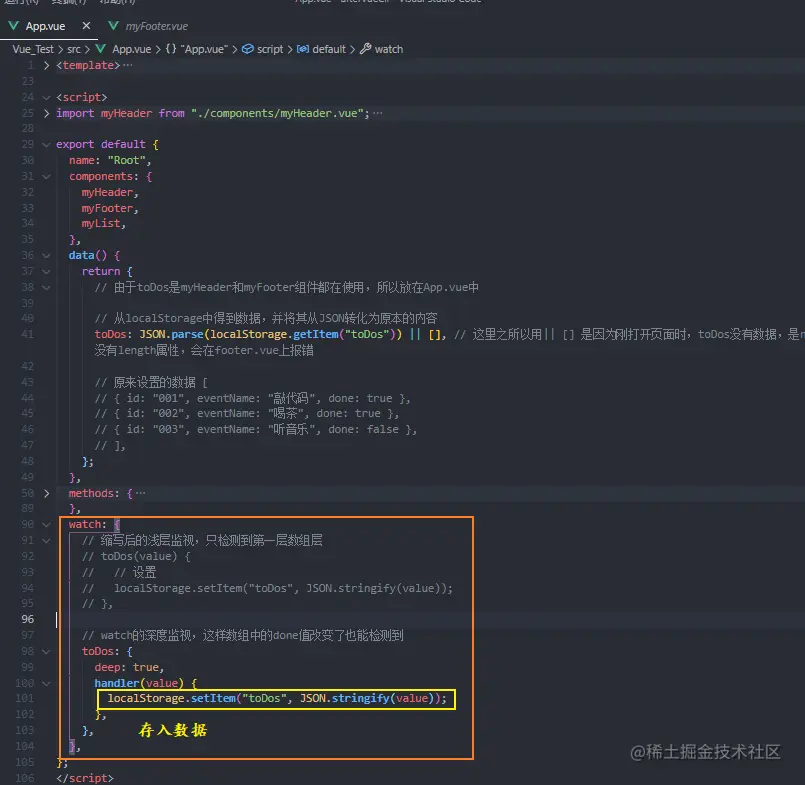Switch to the App.vue editor tab
Viewport: 805px width, 785px height.
point(45,26)
